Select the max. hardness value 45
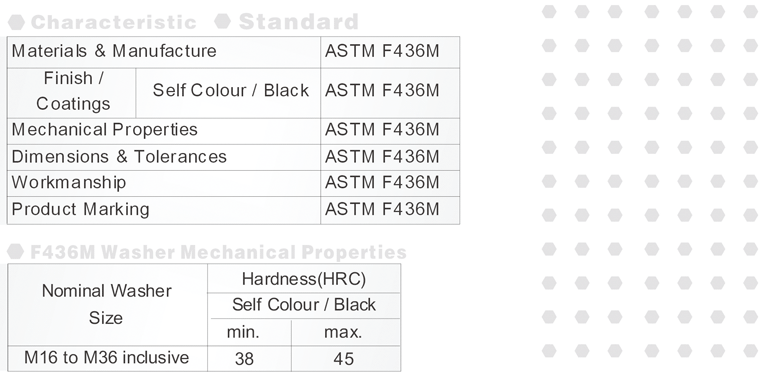This screenshot has width=769, height=375. [x=343, y=359]
